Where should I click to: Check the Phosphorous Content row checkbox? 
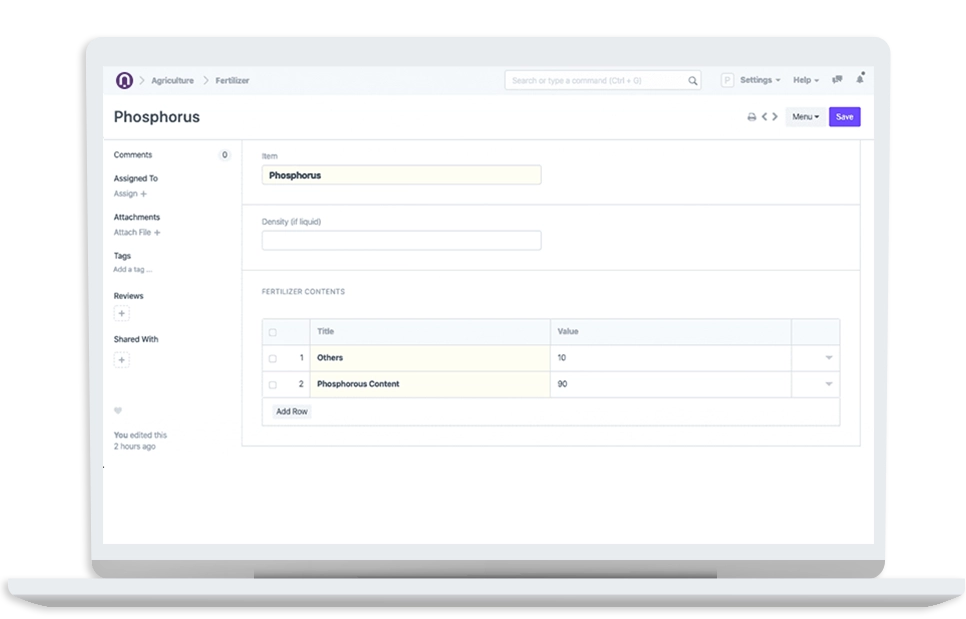click(x=272, y=384)
